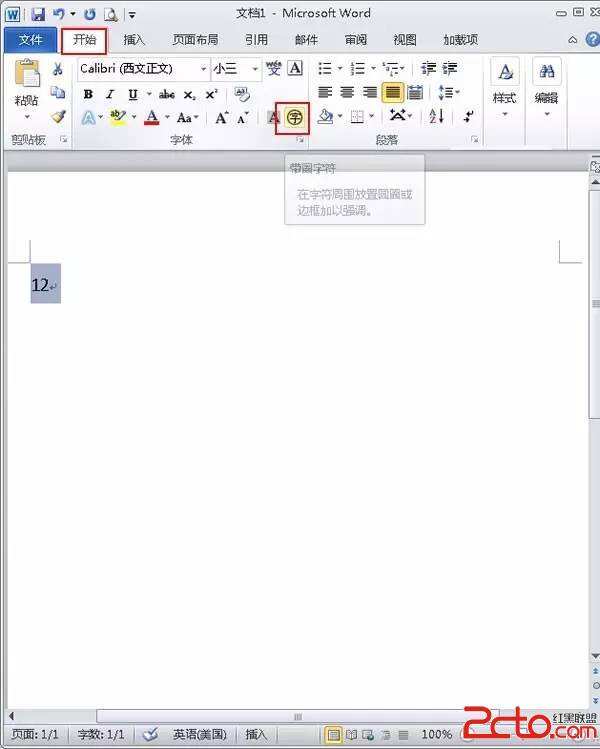Apply Character Shading icon
The width and height of the screenshot is (600, 749).
click(x=273, y=117)
